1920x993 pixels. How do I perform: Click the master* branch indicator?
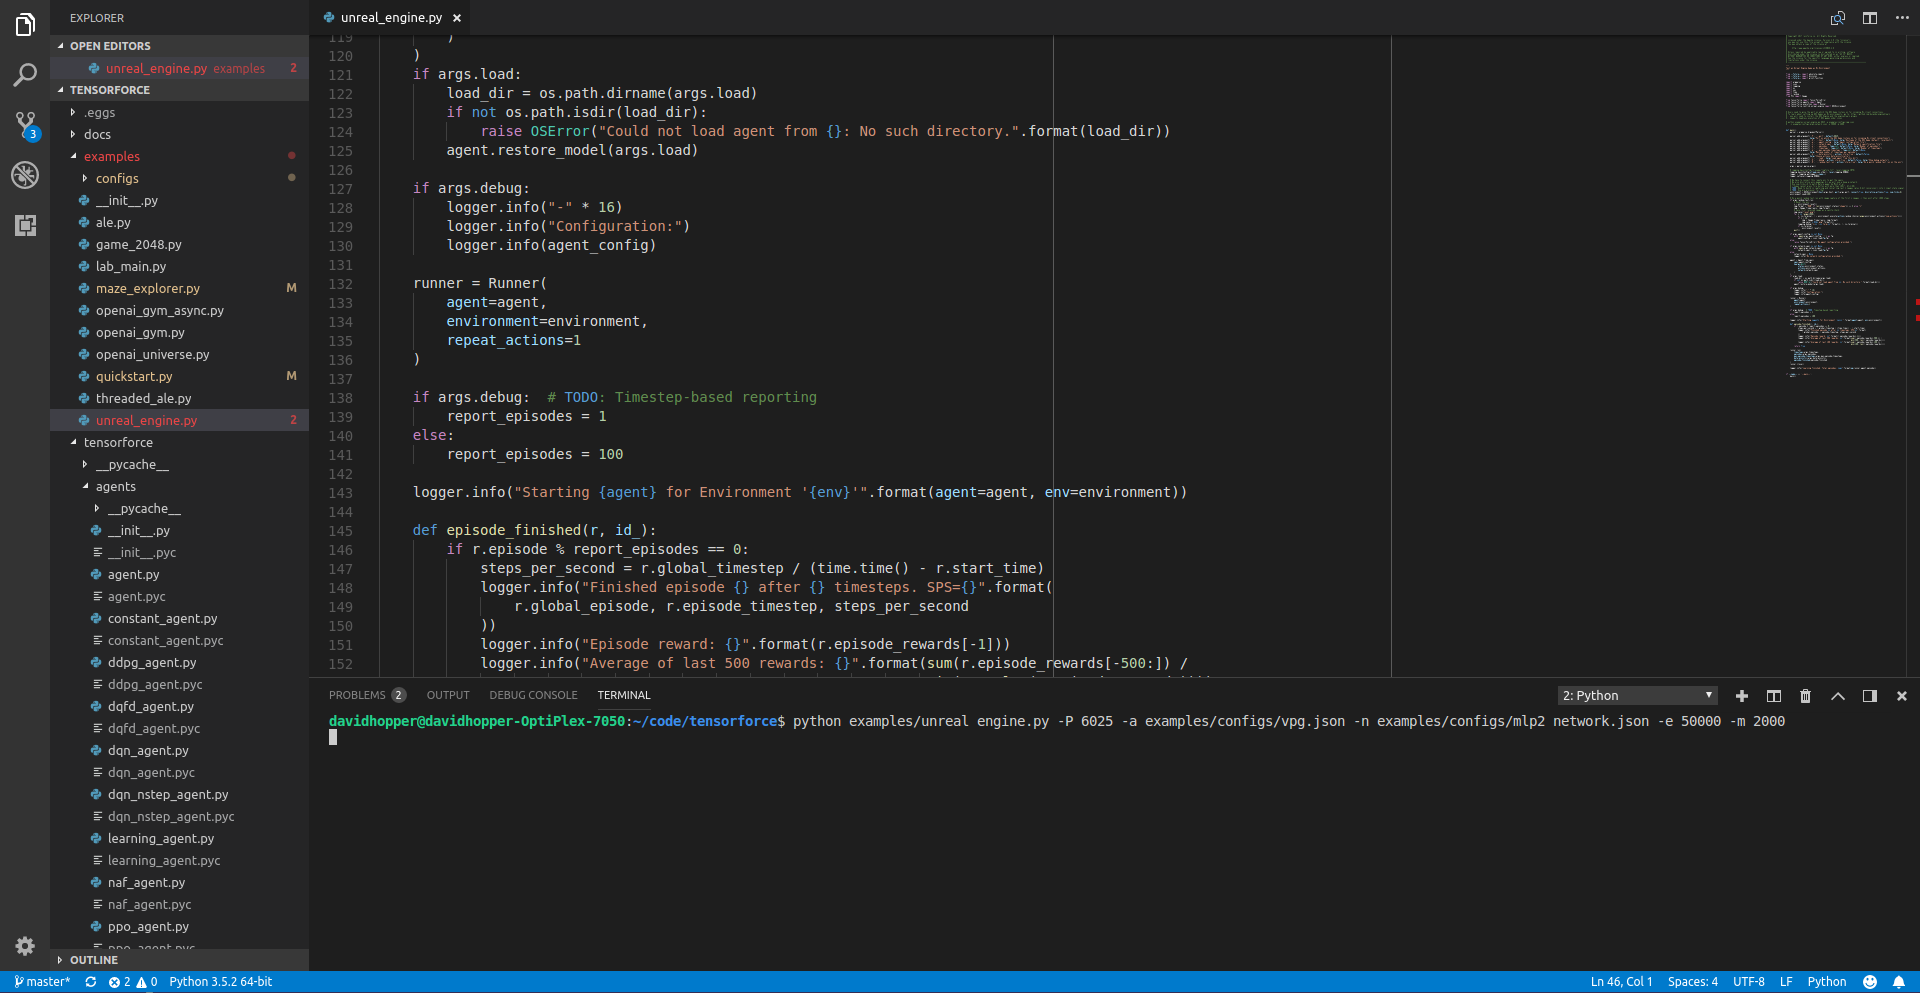(x=40, y=982)
